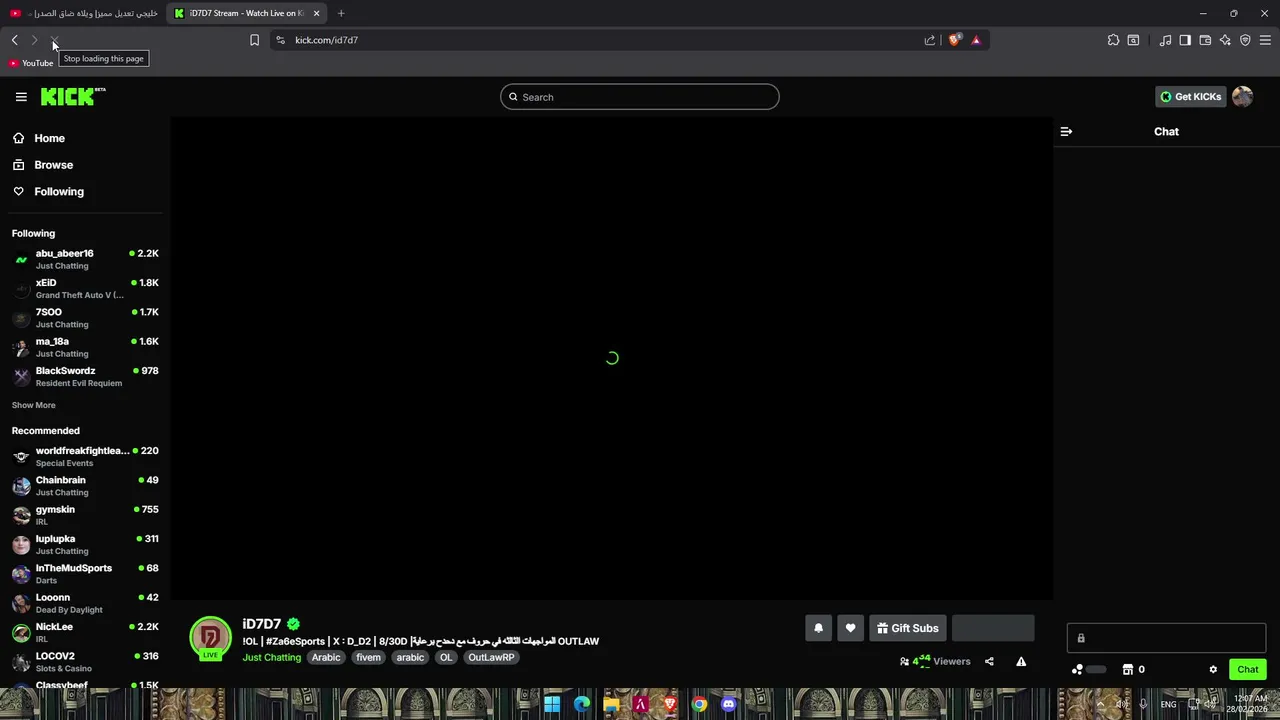Screen dimensions: 1280x720
Task: Open Chainbrain recommended channel
Action: click(x=85, y=486)
